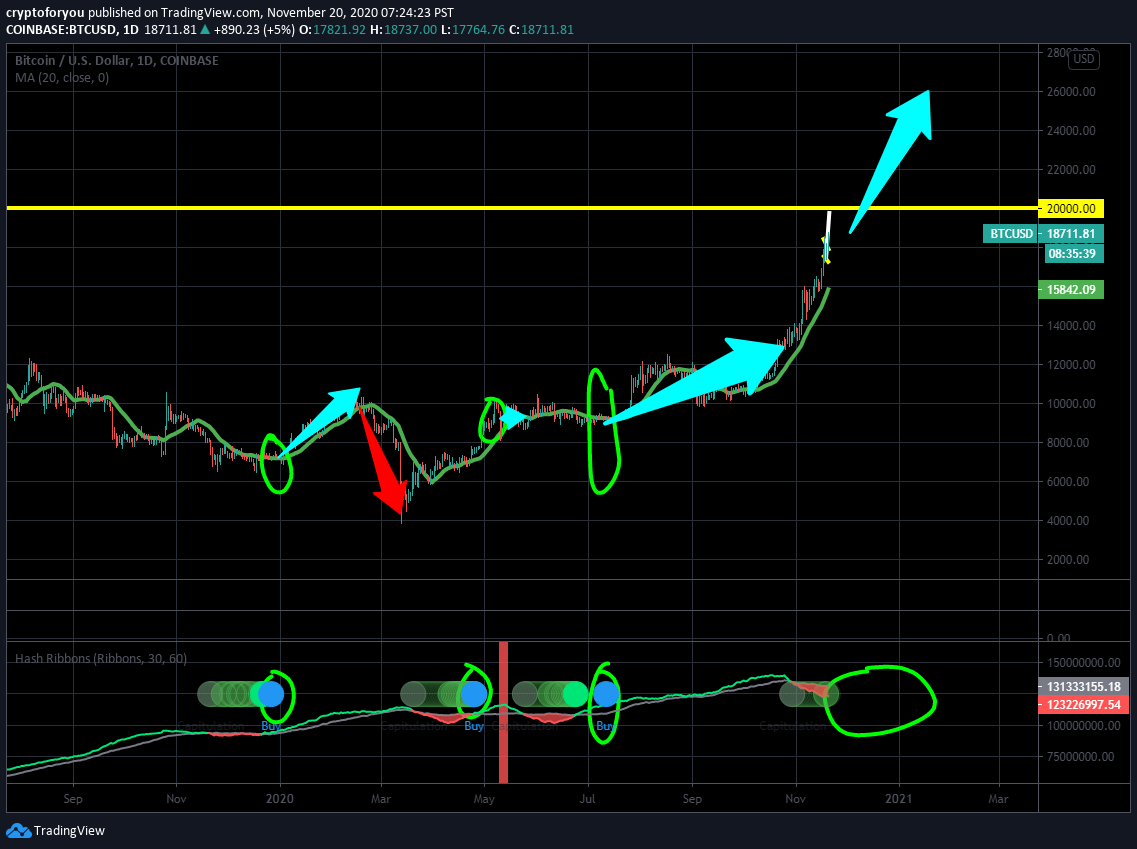Open the Hash Ribbons (Ribbons, 30, 60) legend
This screenshot has width=1137, height=849.
[101, 658]
